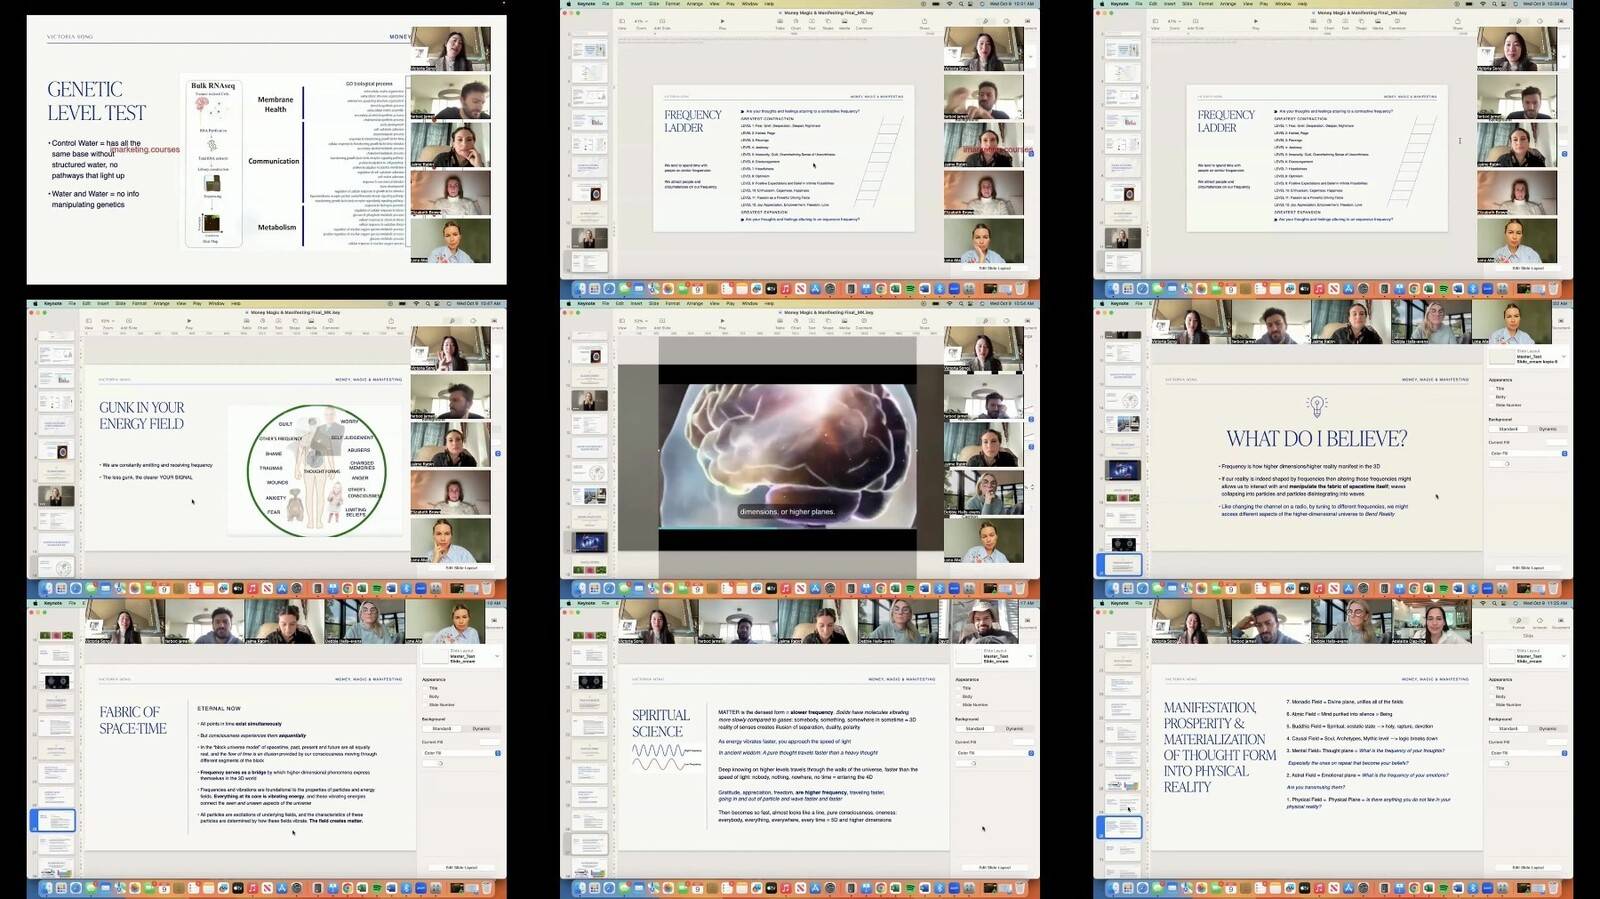This screenshot has width=1600, height=899.
Task: Open the Color Fill dropdown in the Fabric of Space-Time frame
Action: pos(461,752)
